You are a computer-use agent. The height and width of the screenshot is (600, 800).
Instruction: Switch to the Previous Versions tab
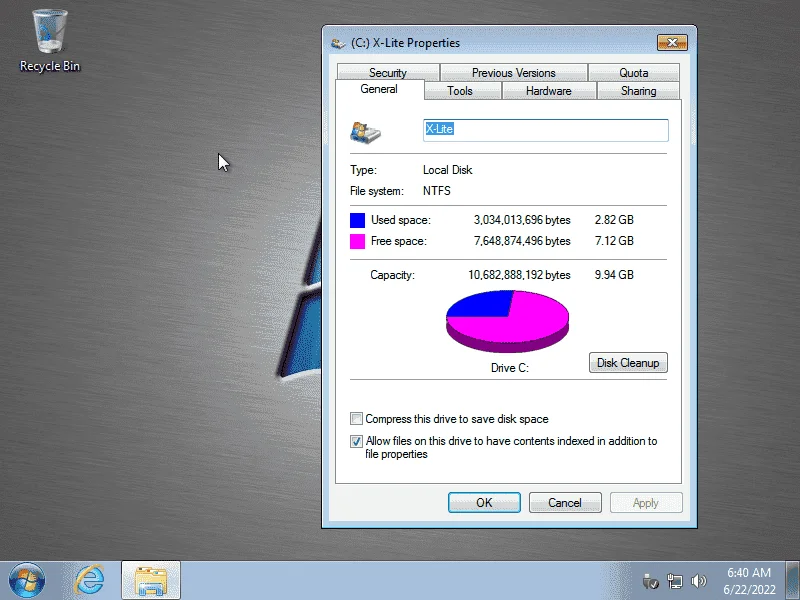514,72
